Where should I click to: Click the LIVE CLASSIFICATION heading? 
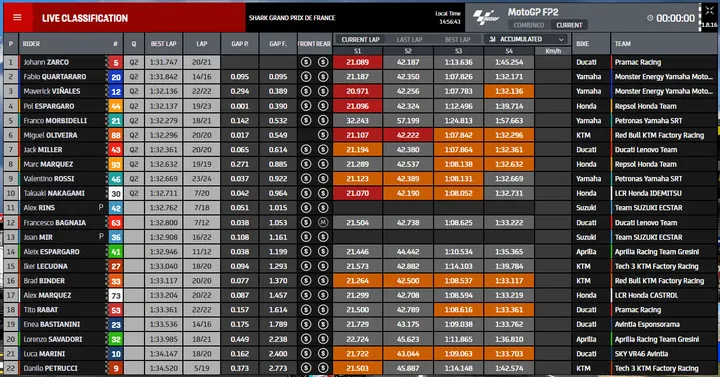[x=85, y=18]
